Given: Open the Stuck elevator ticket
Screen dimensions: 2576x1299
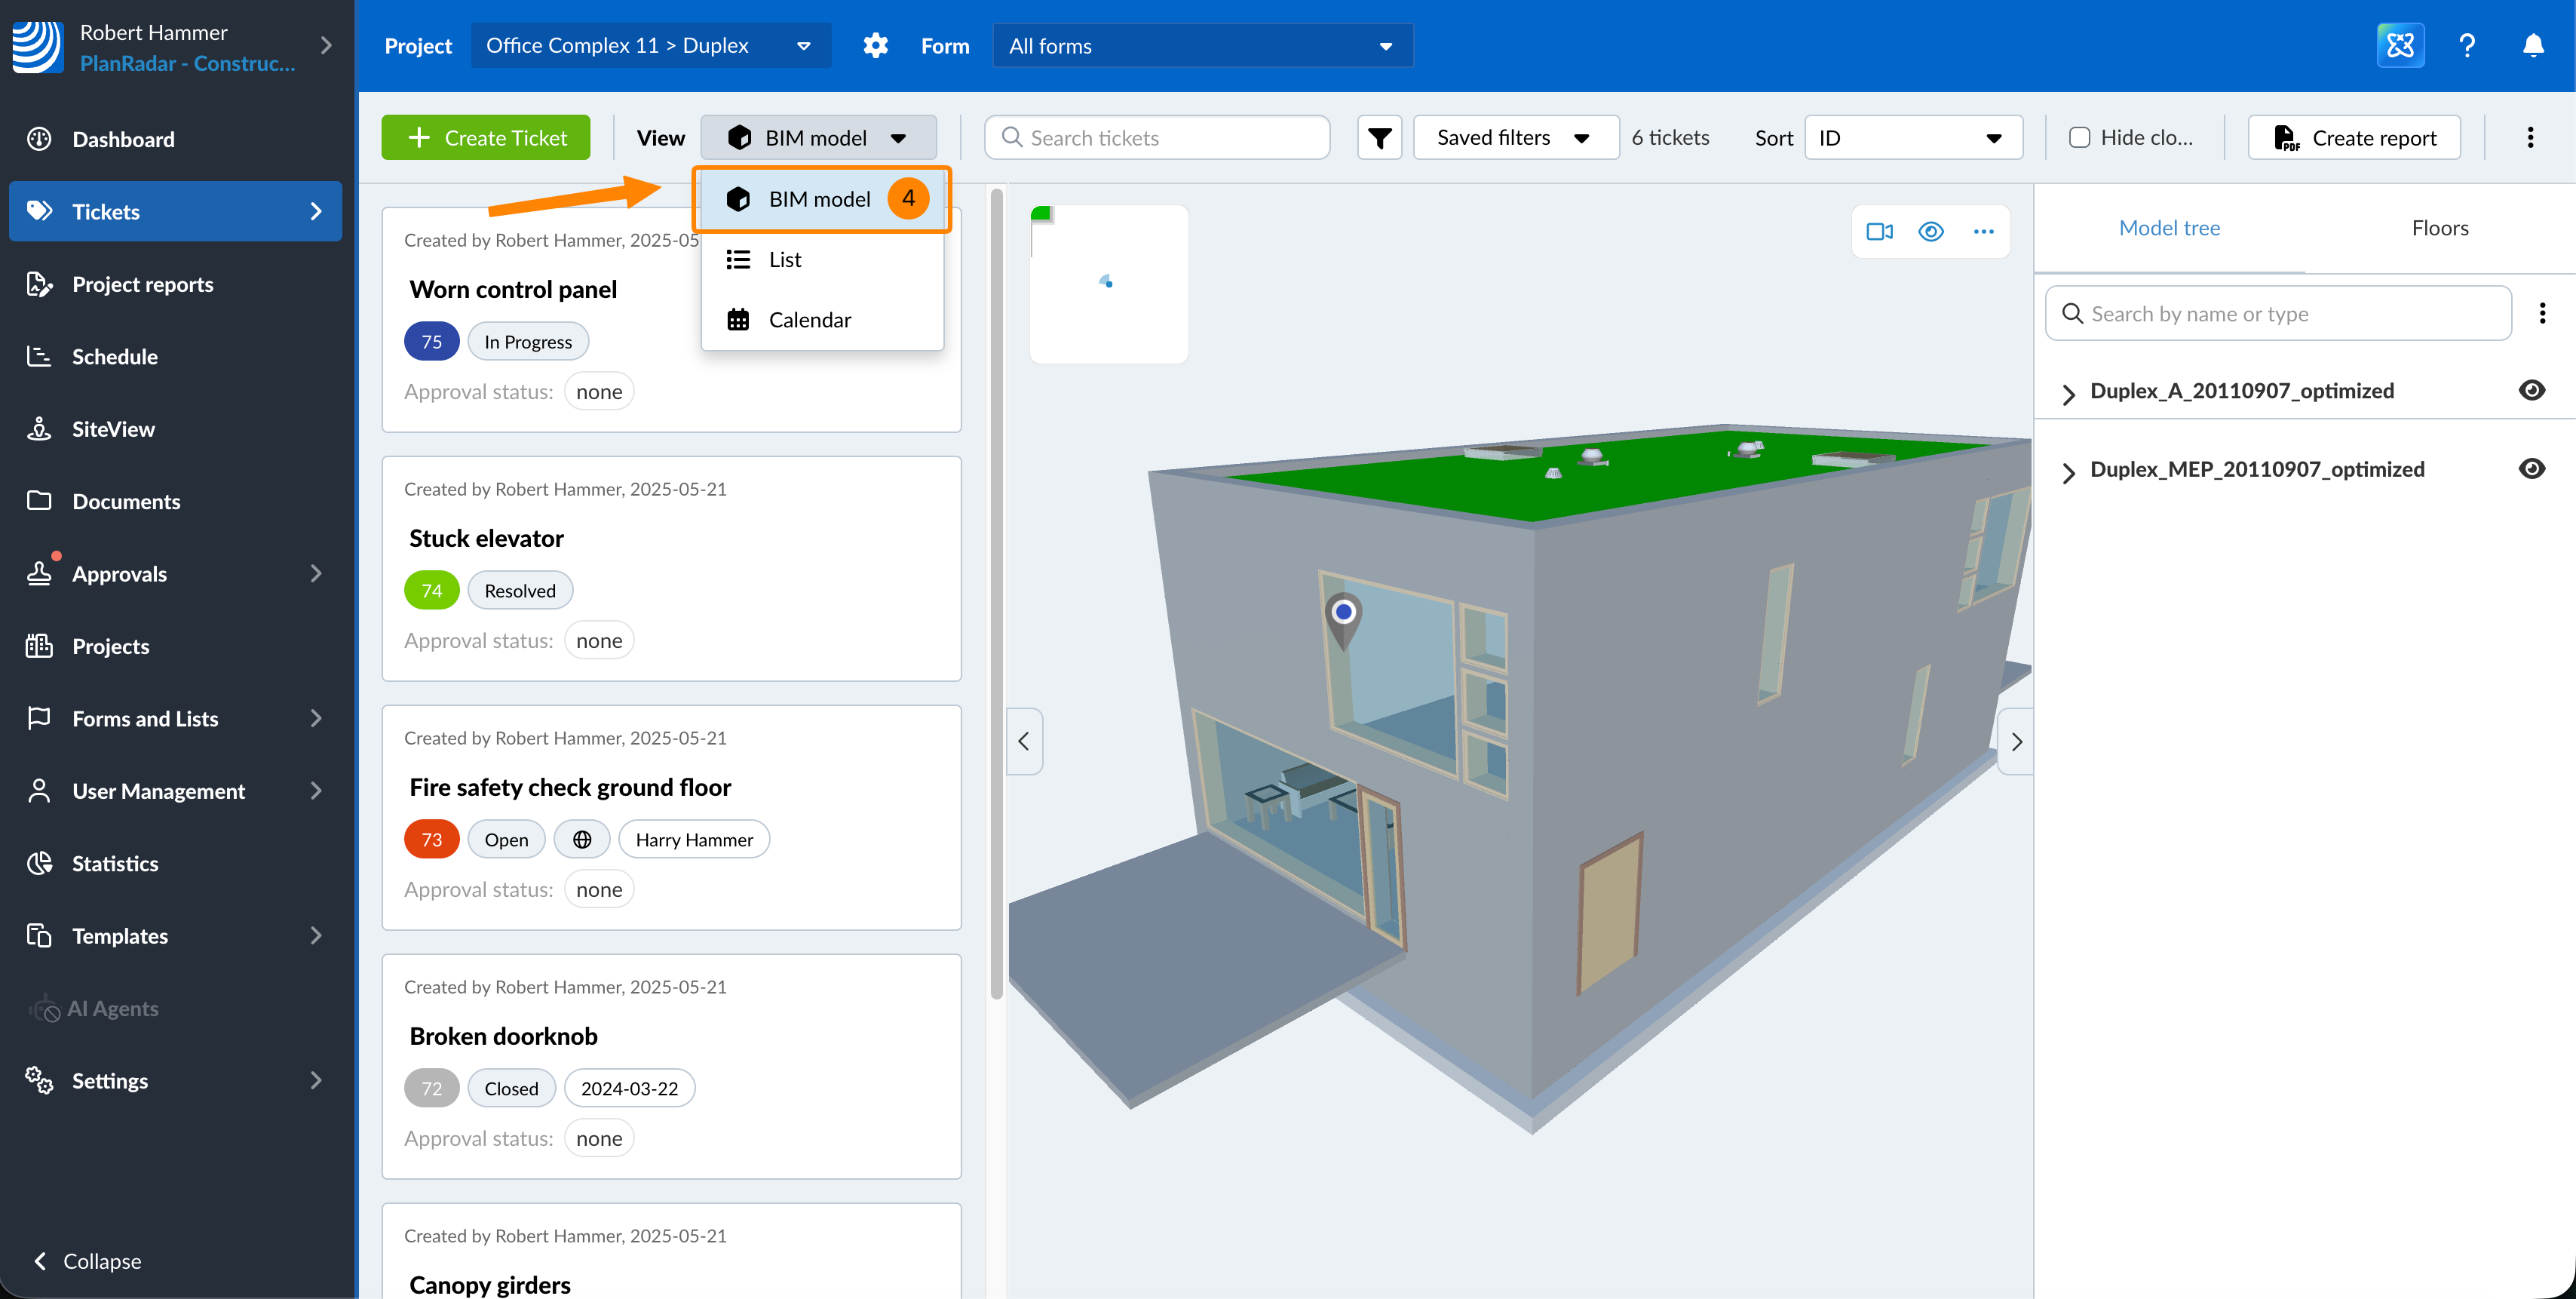Looking at the screenshot, I should 486,538.
